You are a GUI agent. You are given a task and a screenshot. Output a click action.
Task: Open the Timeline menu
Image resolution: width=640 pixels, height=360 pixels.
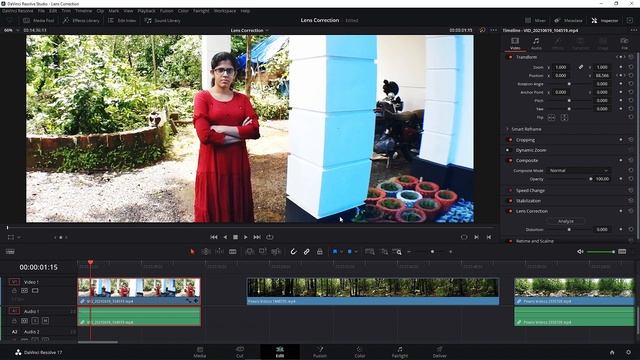coord(83,11)
